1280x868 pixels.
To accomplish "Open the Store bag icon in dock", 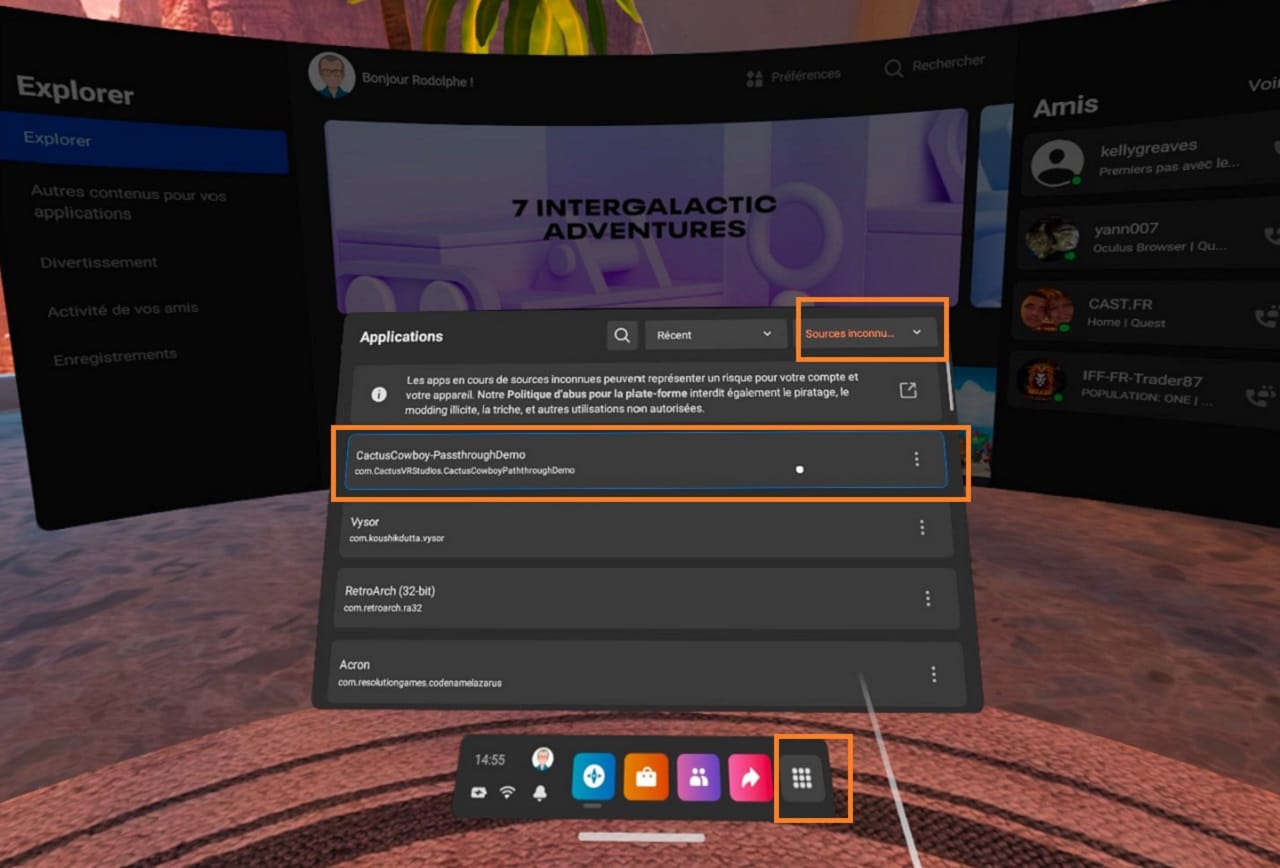I will point(646,777).
